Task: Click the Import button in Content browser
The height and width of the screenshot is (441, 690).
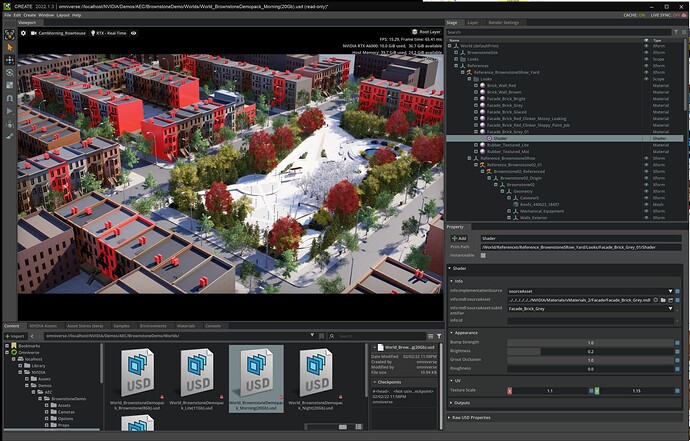Action: click(15, 336)
